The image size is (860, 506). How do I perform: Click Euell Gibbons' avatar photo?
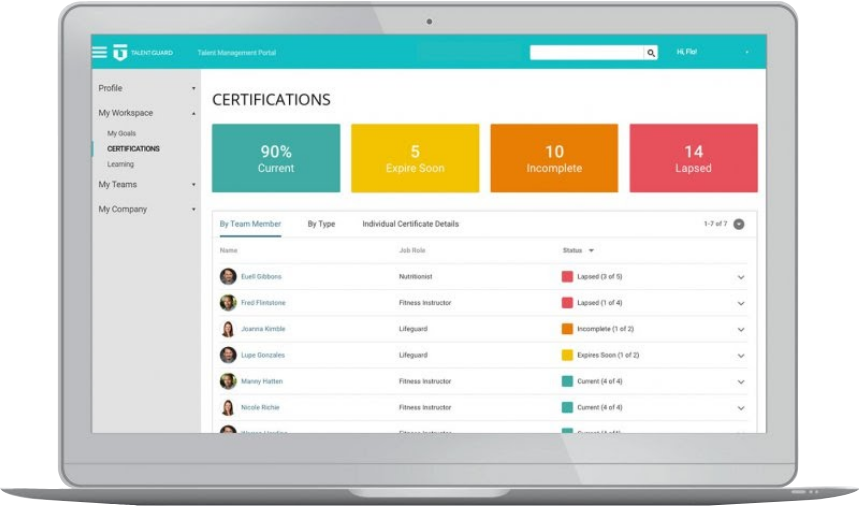click(228, 277)
